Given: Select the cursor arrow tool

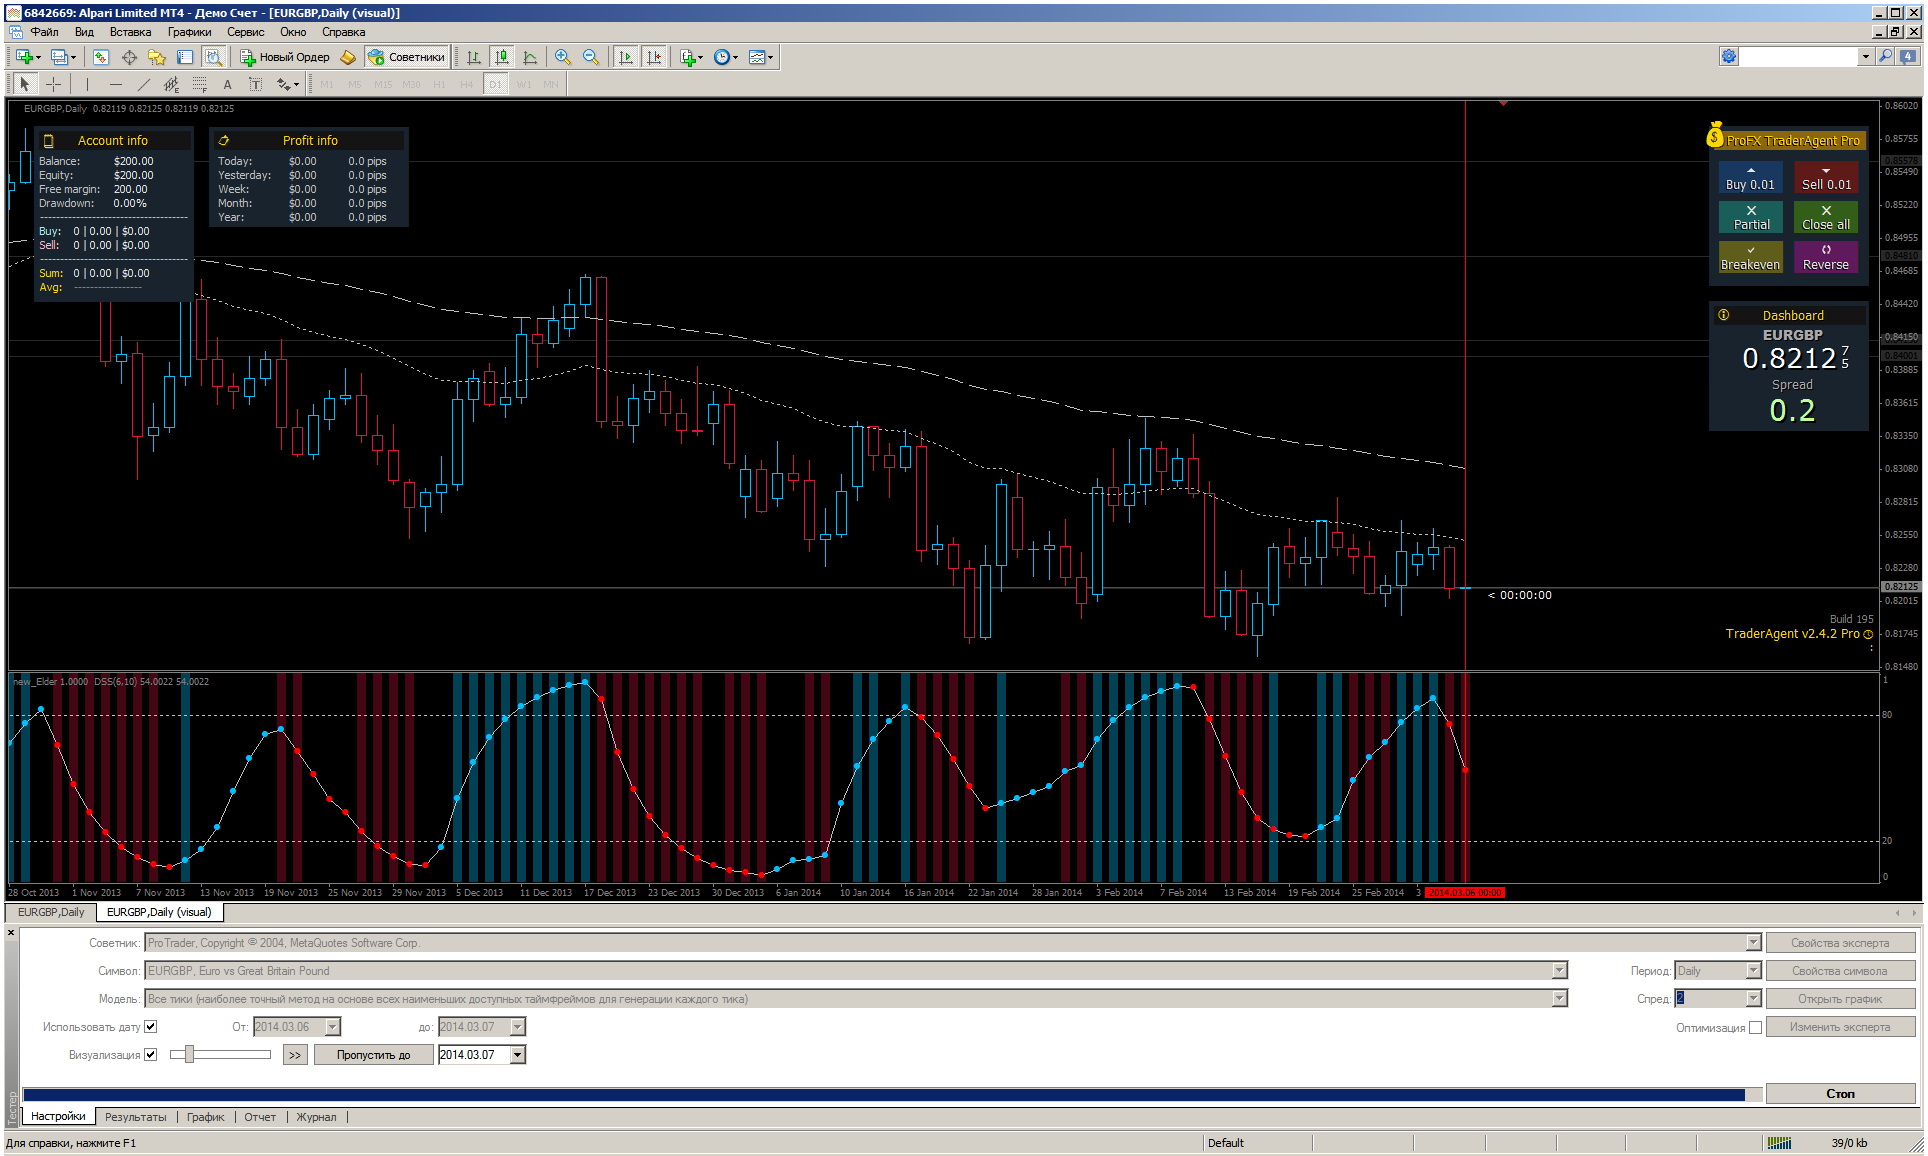Looking at the screenshot, I should click(25, 84).
